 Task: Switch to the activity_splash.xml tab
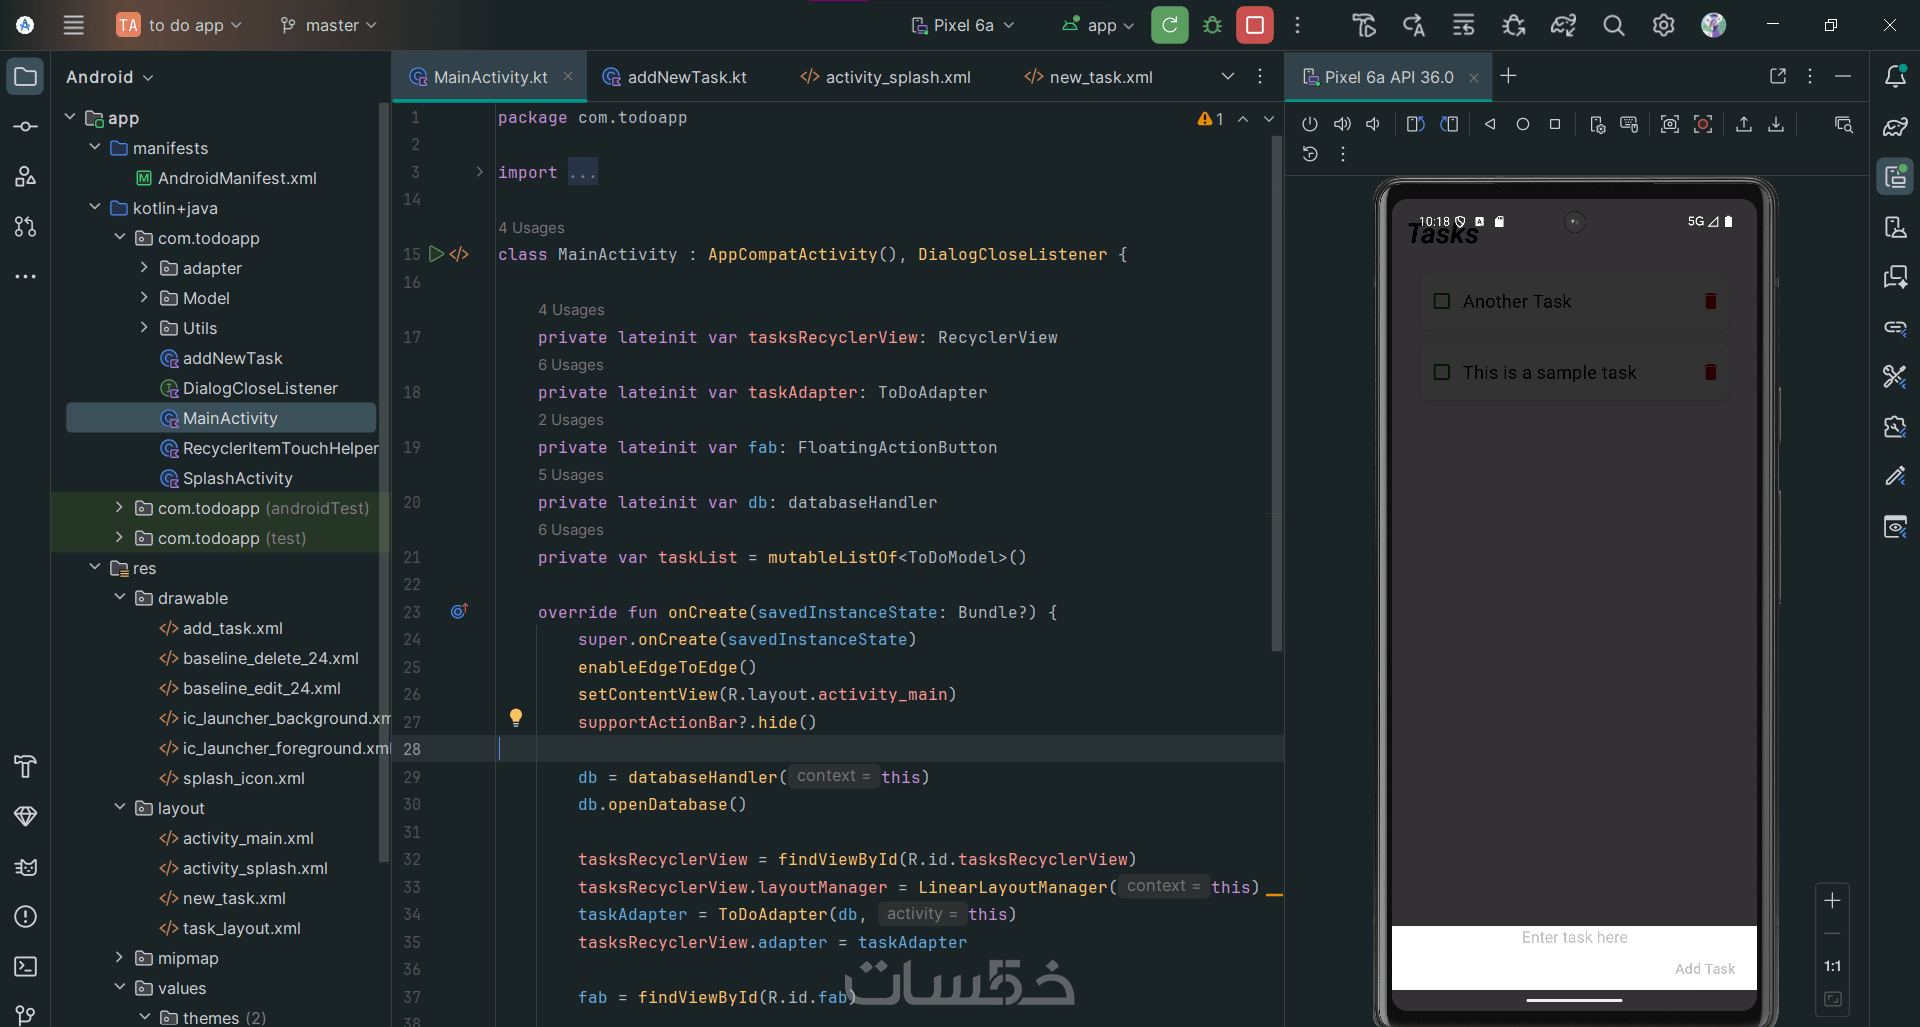[885, 77]
